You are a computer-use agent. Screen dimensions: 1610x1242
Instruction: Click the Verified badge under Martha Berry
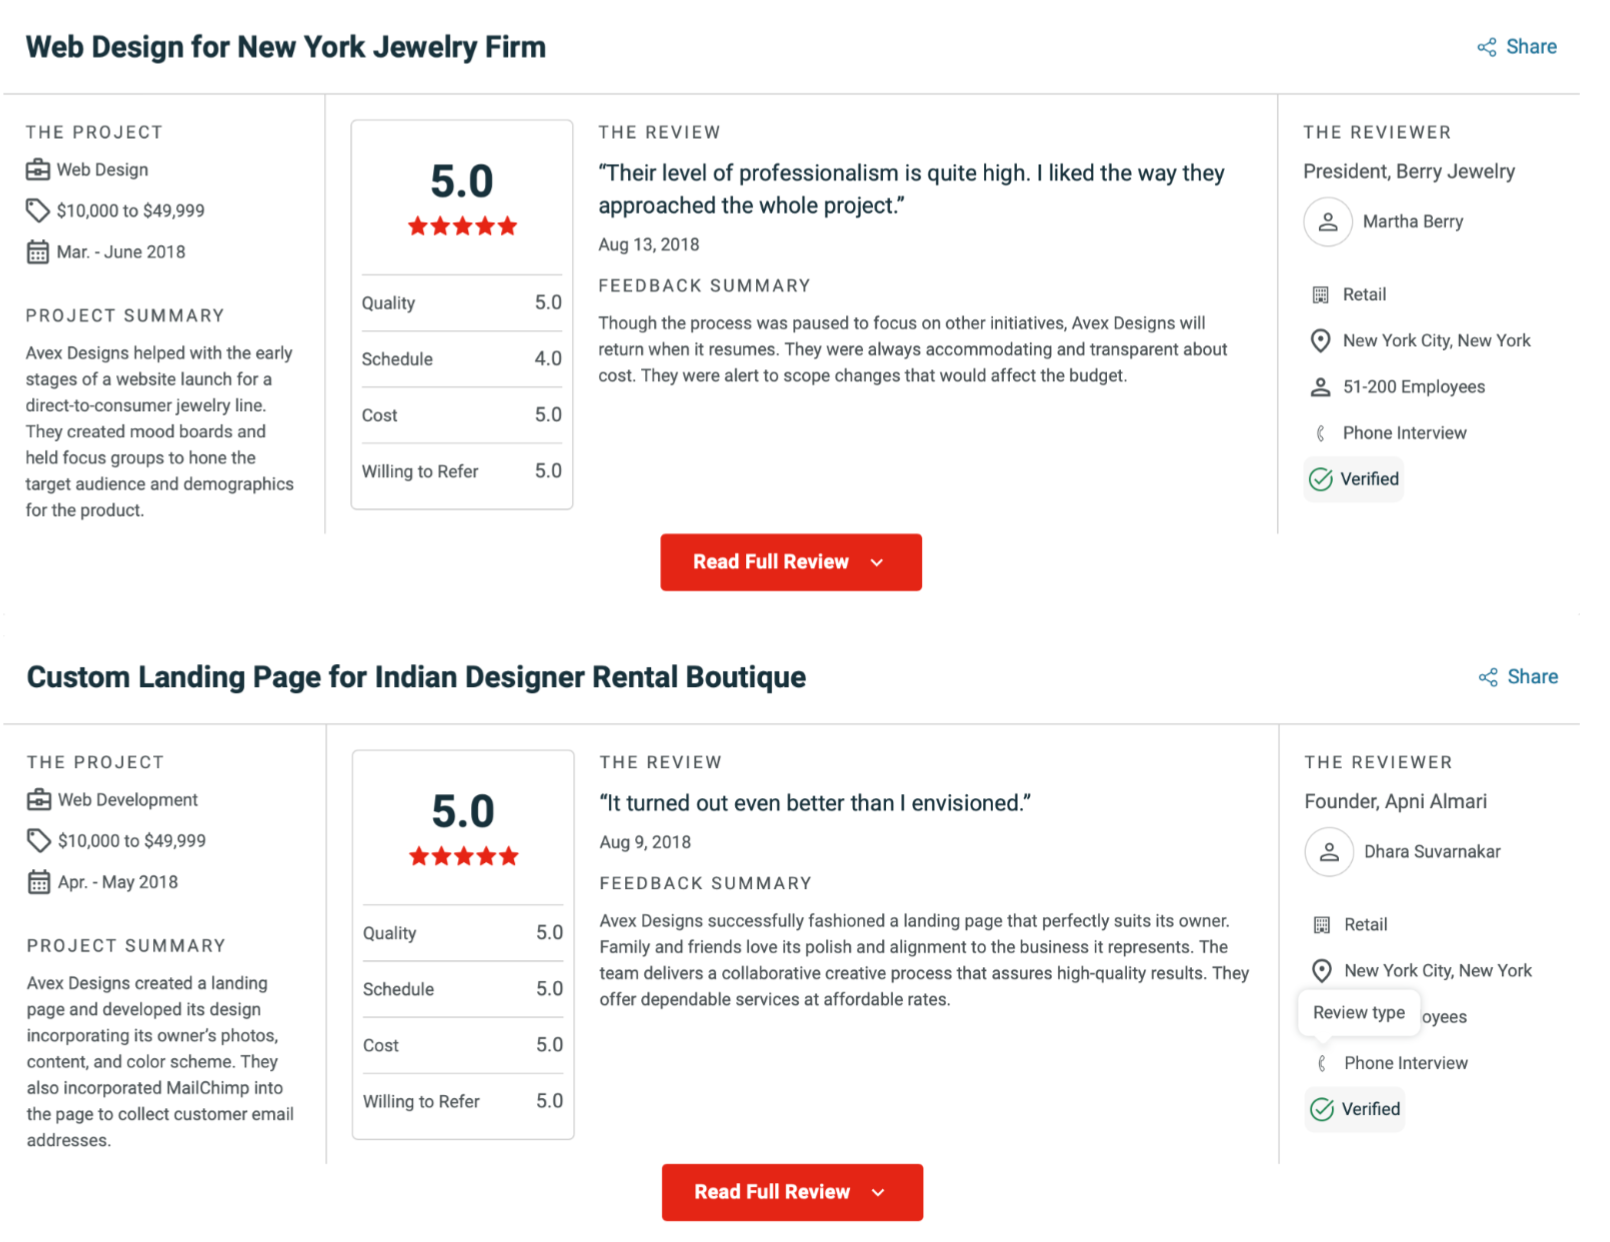click(1354, 479)
